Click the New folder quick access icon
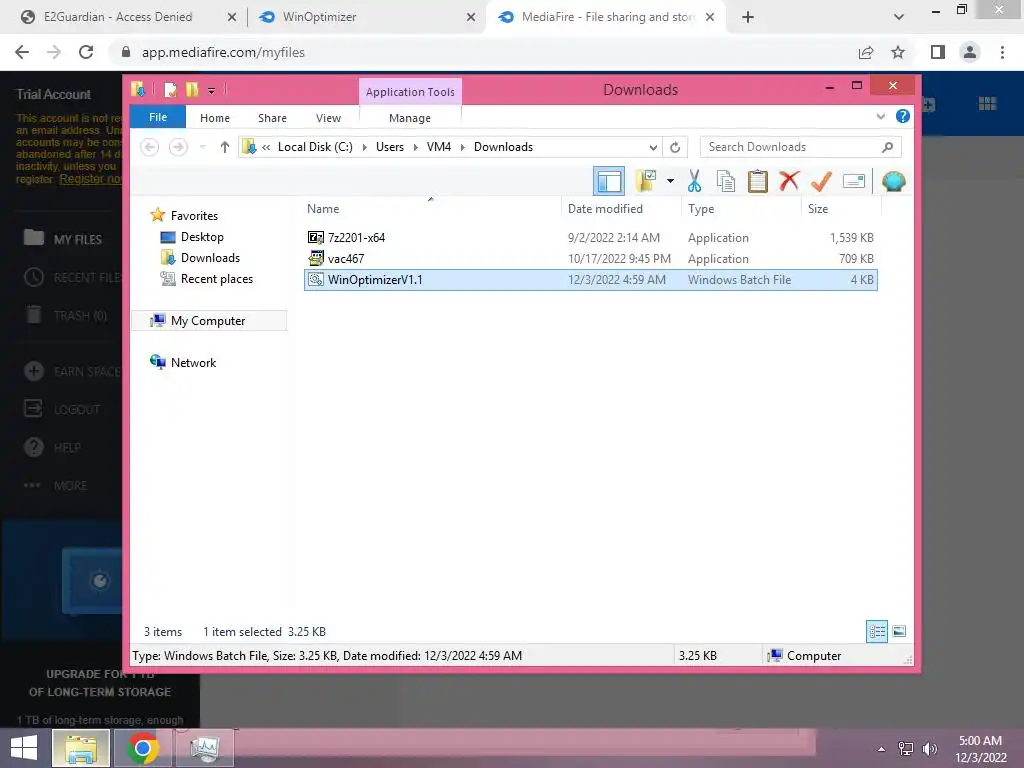Screen dimensions: 1024x768 coord(192,89)
